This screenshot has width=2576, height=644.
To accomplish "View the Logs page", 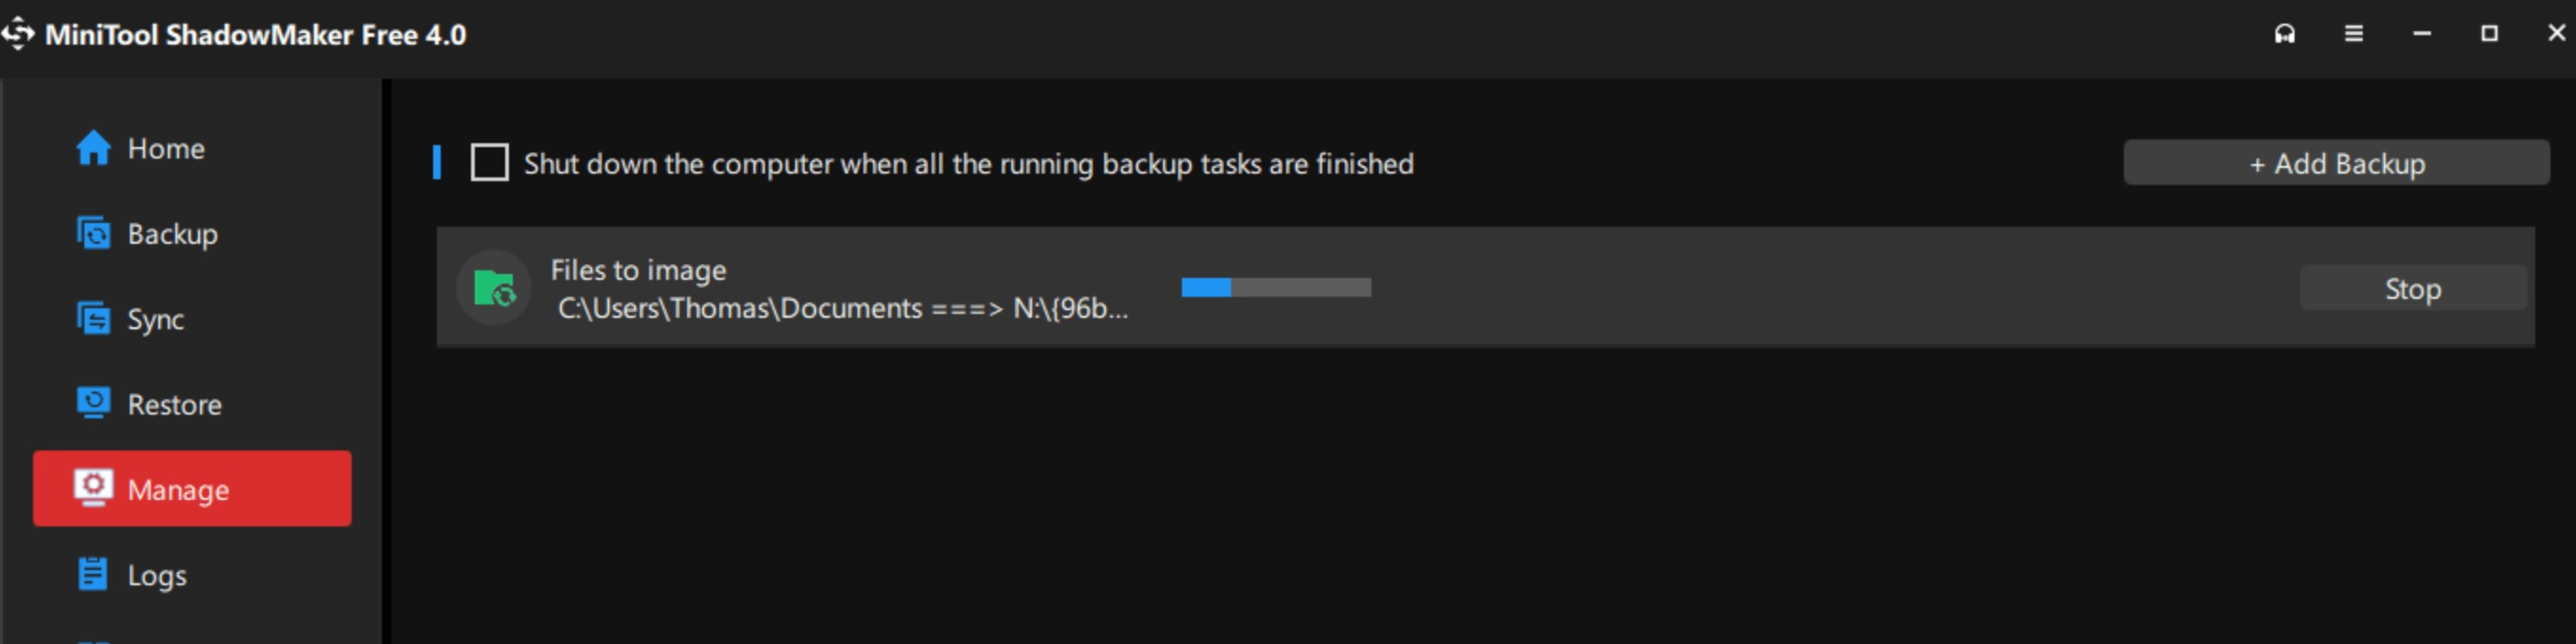I will [157, 576].
